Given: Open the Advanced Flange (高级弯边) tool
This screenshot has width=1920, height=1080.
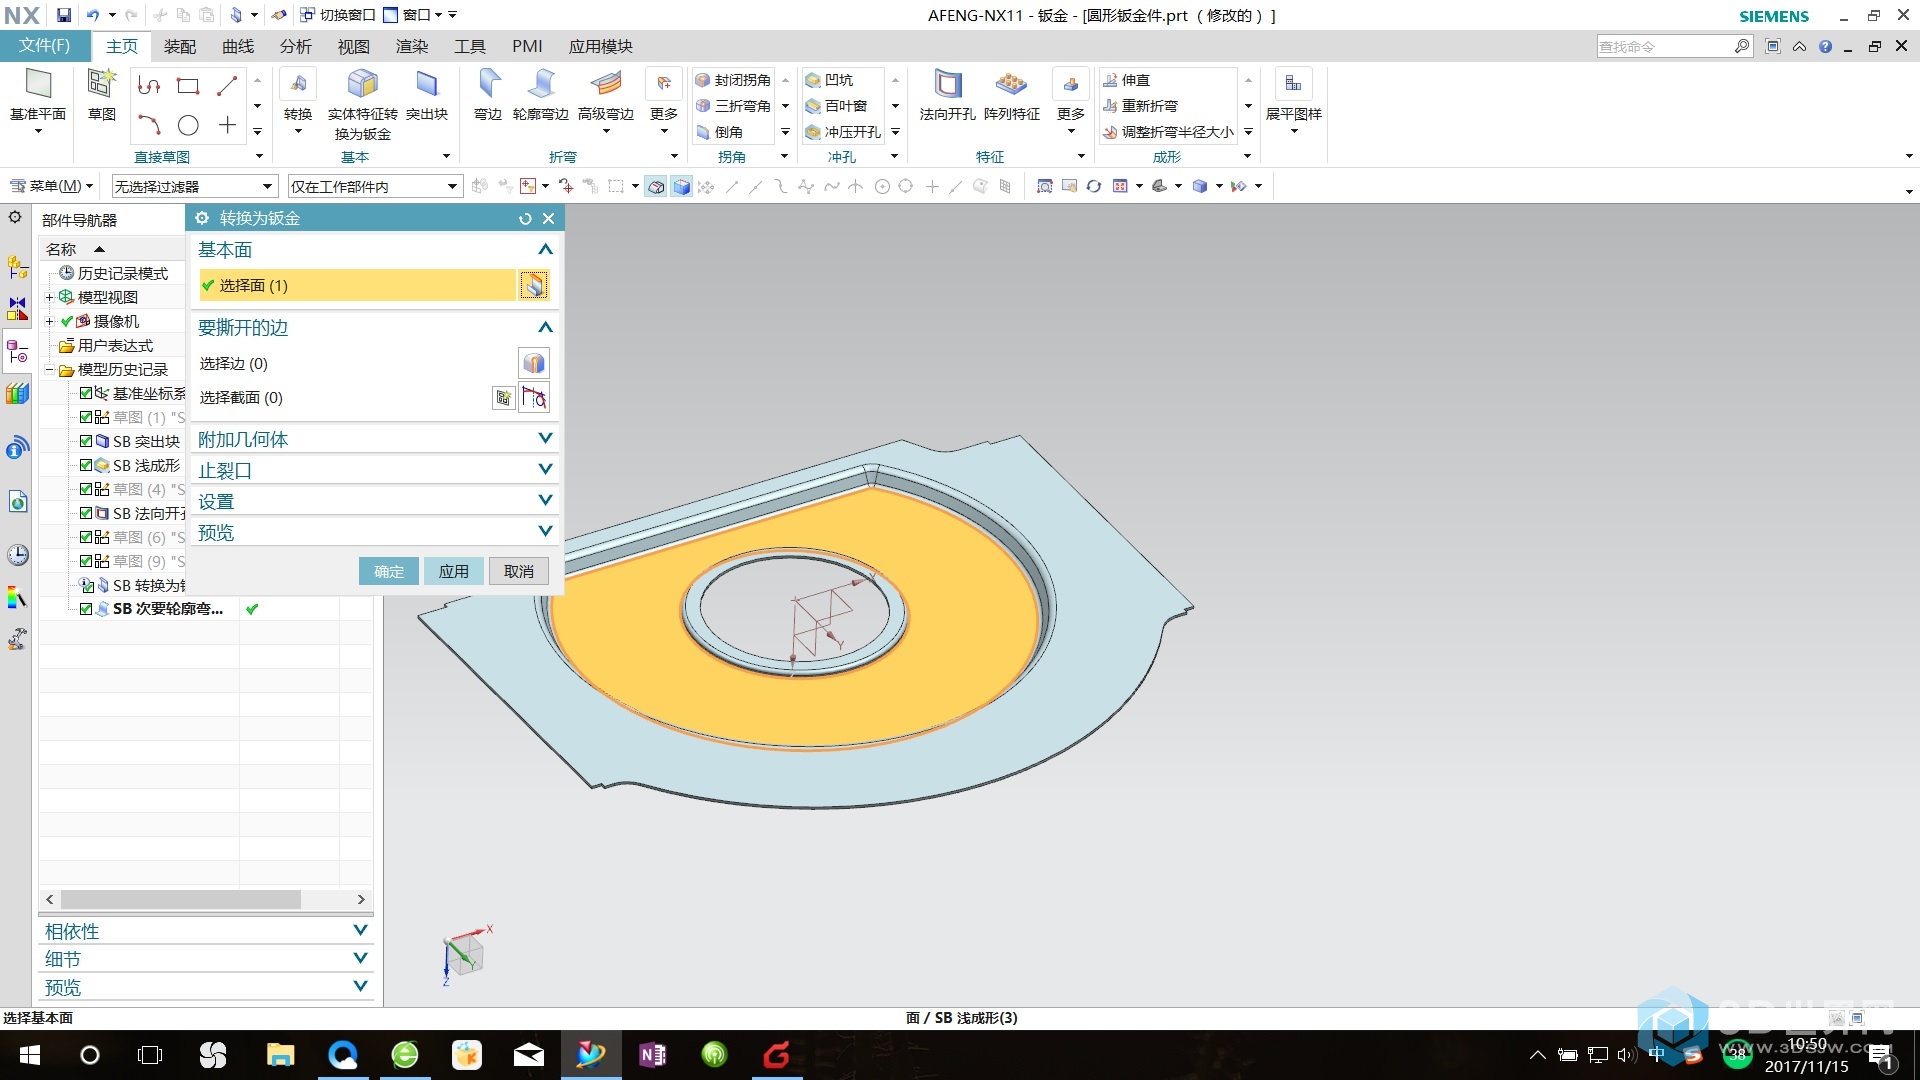Looking at the screenshot, I should pos(606,85).
